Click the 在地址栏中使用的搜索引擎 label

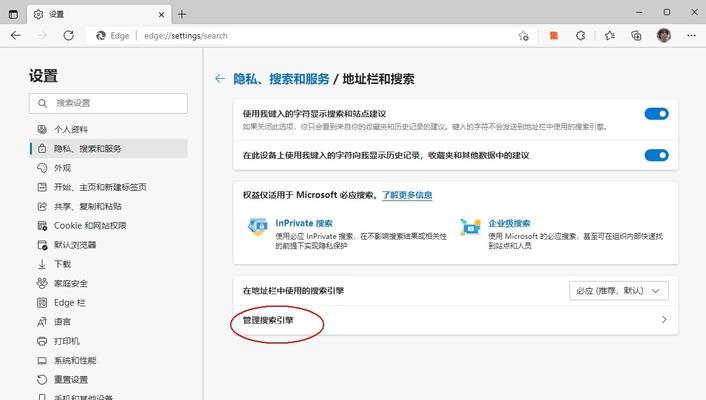click(x=293, y=291)
